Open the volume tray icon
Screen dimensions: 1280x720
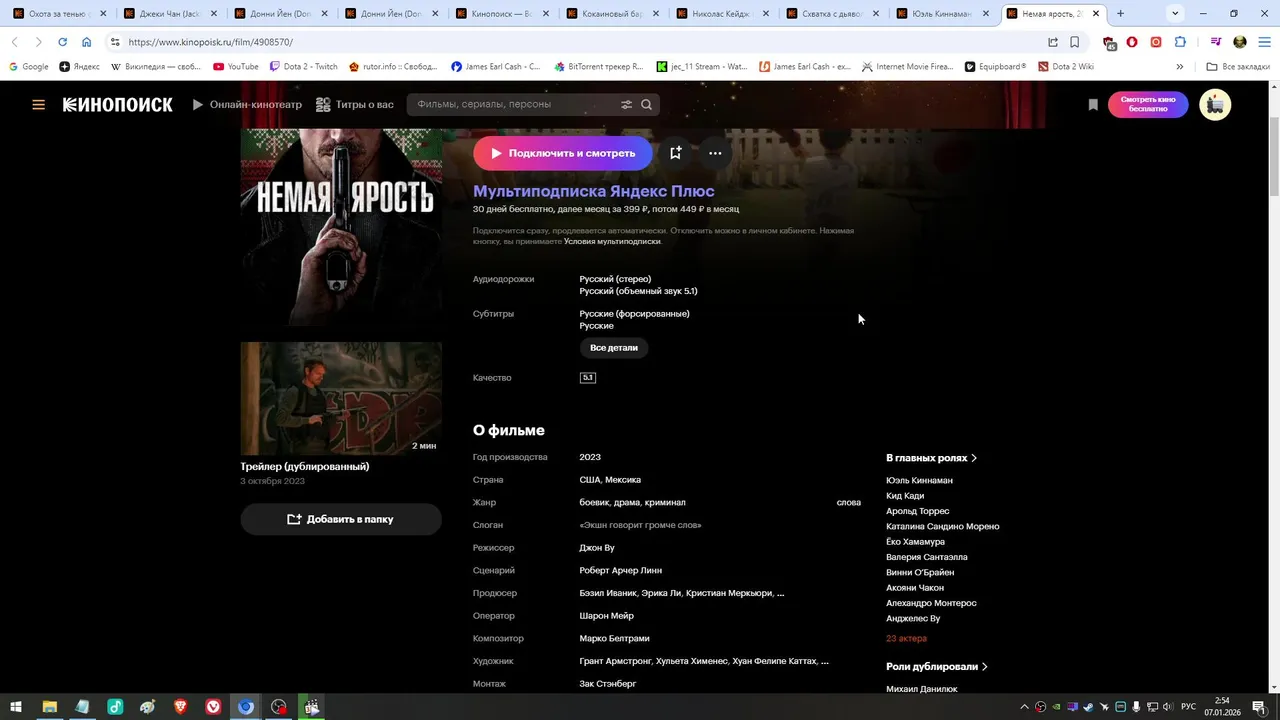(x=1168, y=707)
